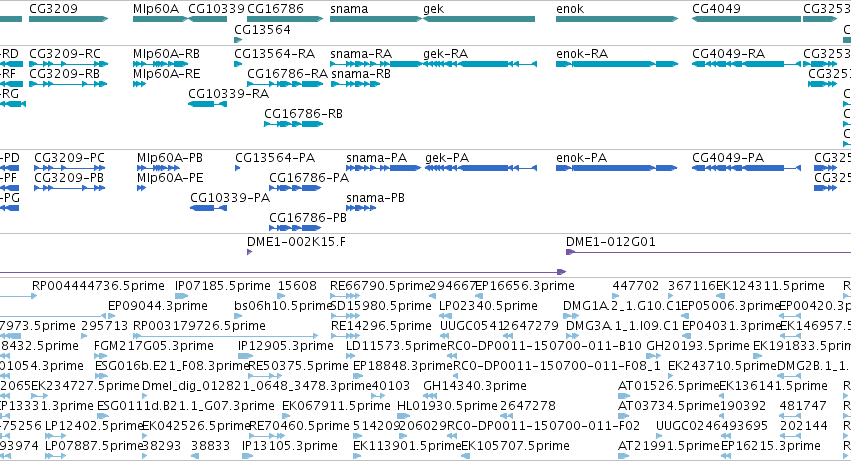Viewport: 851px width, 461px height.
Task: Select protein CG10339-PA
Action: tap(230, 198)
